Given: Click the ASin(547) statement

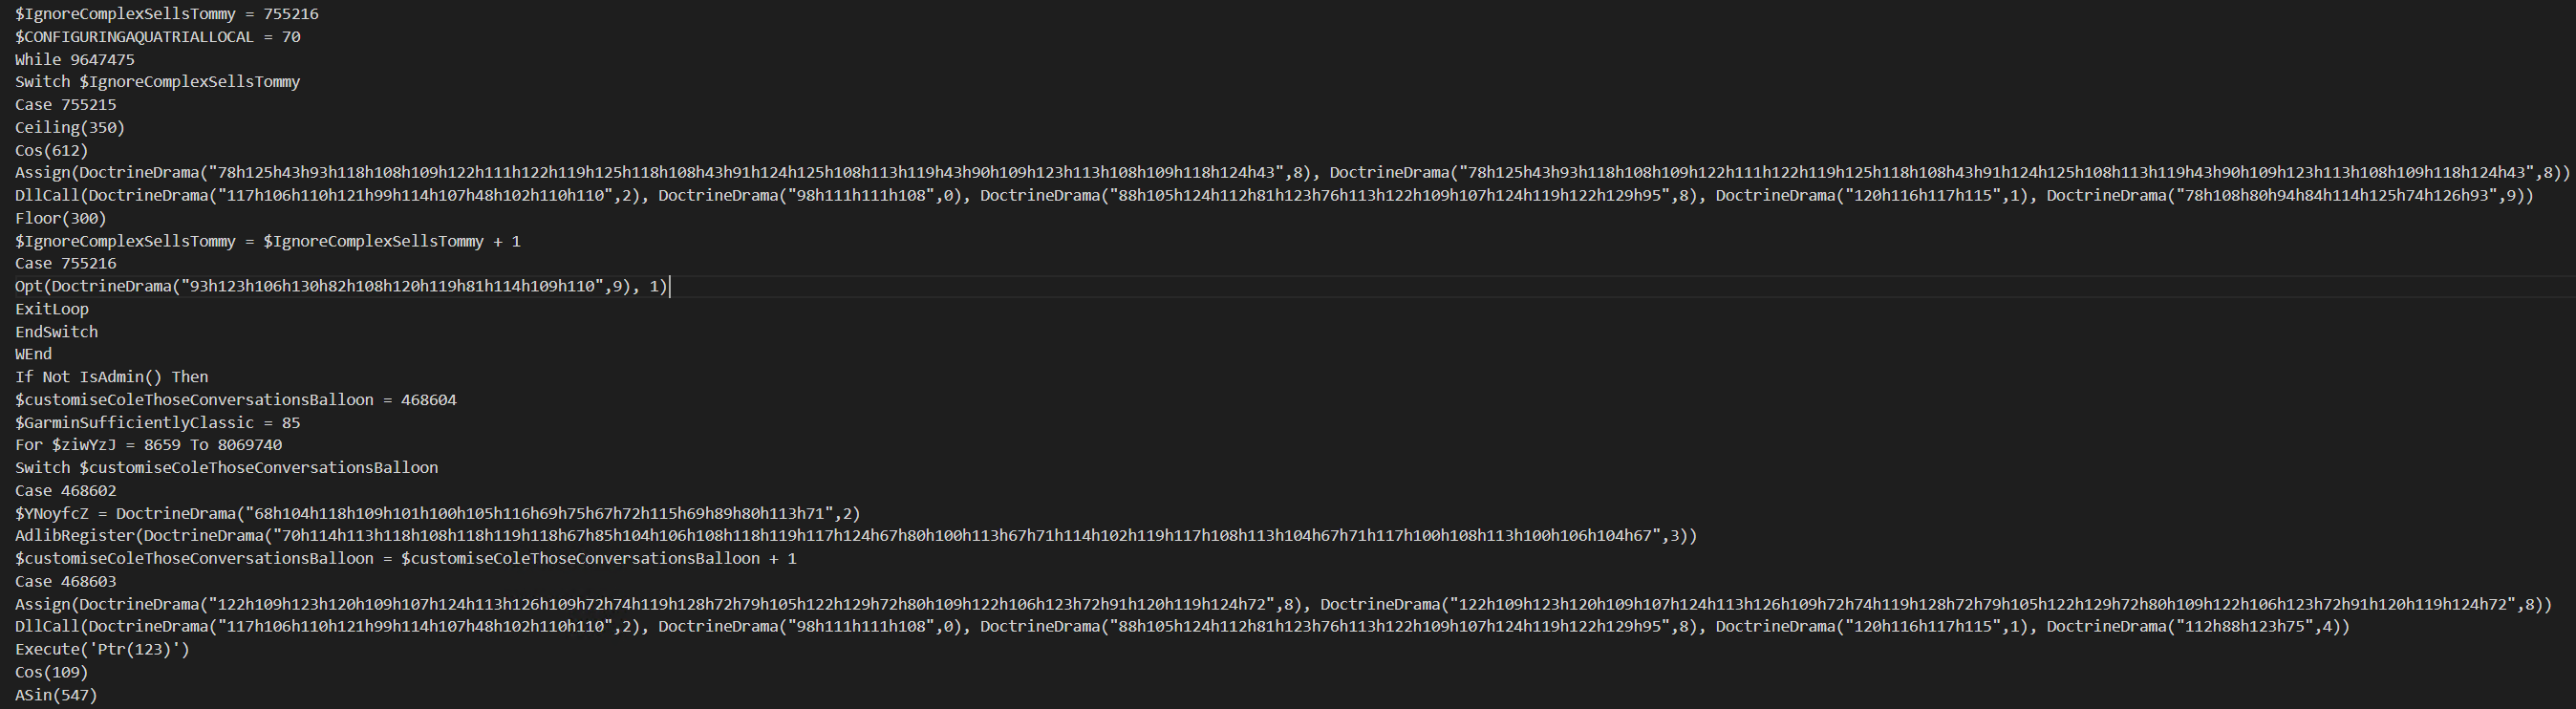Looking at the screenshot, I should tap(56, 695).
